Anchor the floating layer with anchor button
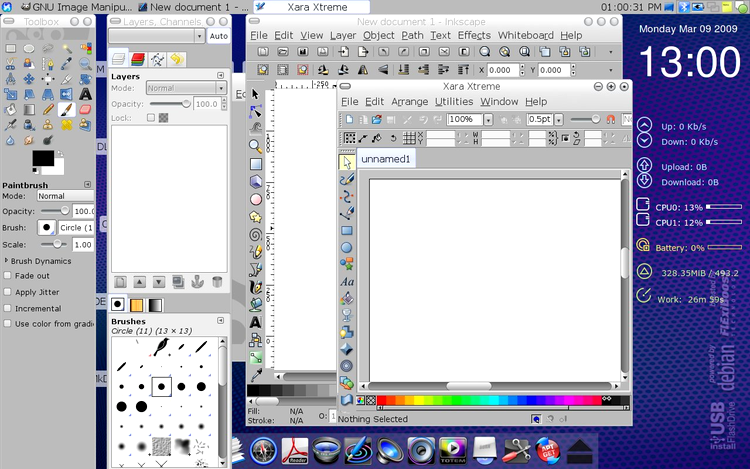 (197, 282)
